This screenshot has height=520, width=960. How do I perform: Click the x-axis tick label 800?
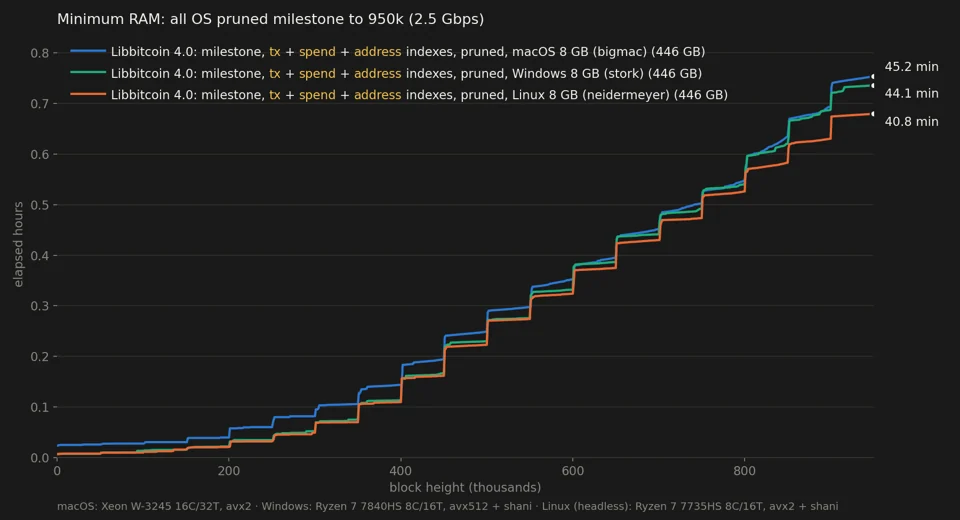pos(744,471)
